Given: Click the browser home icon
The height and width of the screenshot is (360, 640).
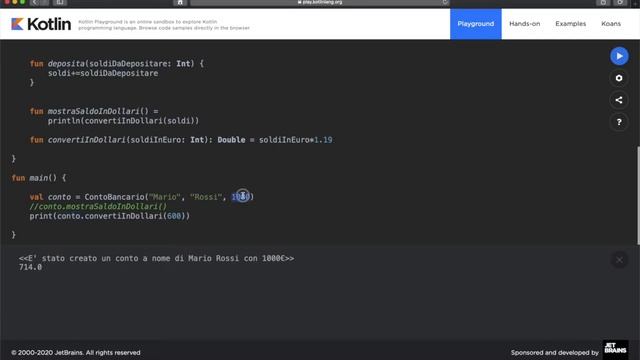Looking at the screenshot, I should pos(180,2).
